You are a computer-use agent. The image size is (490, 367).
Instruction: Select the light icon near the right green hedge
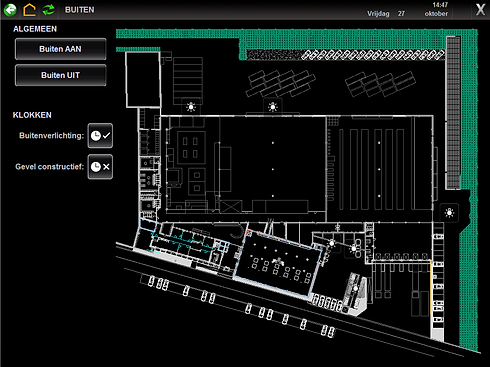click(x=449, y=213)
